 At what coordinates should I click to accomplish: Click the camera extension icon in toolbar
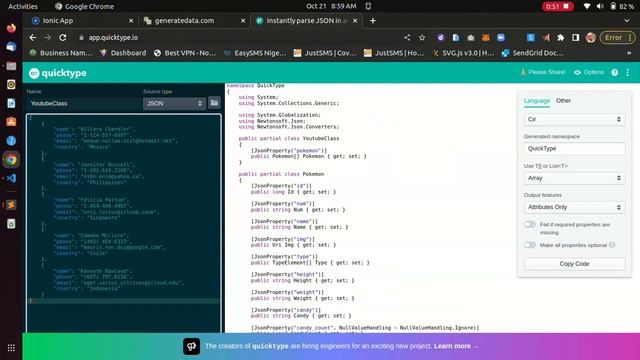tap(471, 38)
